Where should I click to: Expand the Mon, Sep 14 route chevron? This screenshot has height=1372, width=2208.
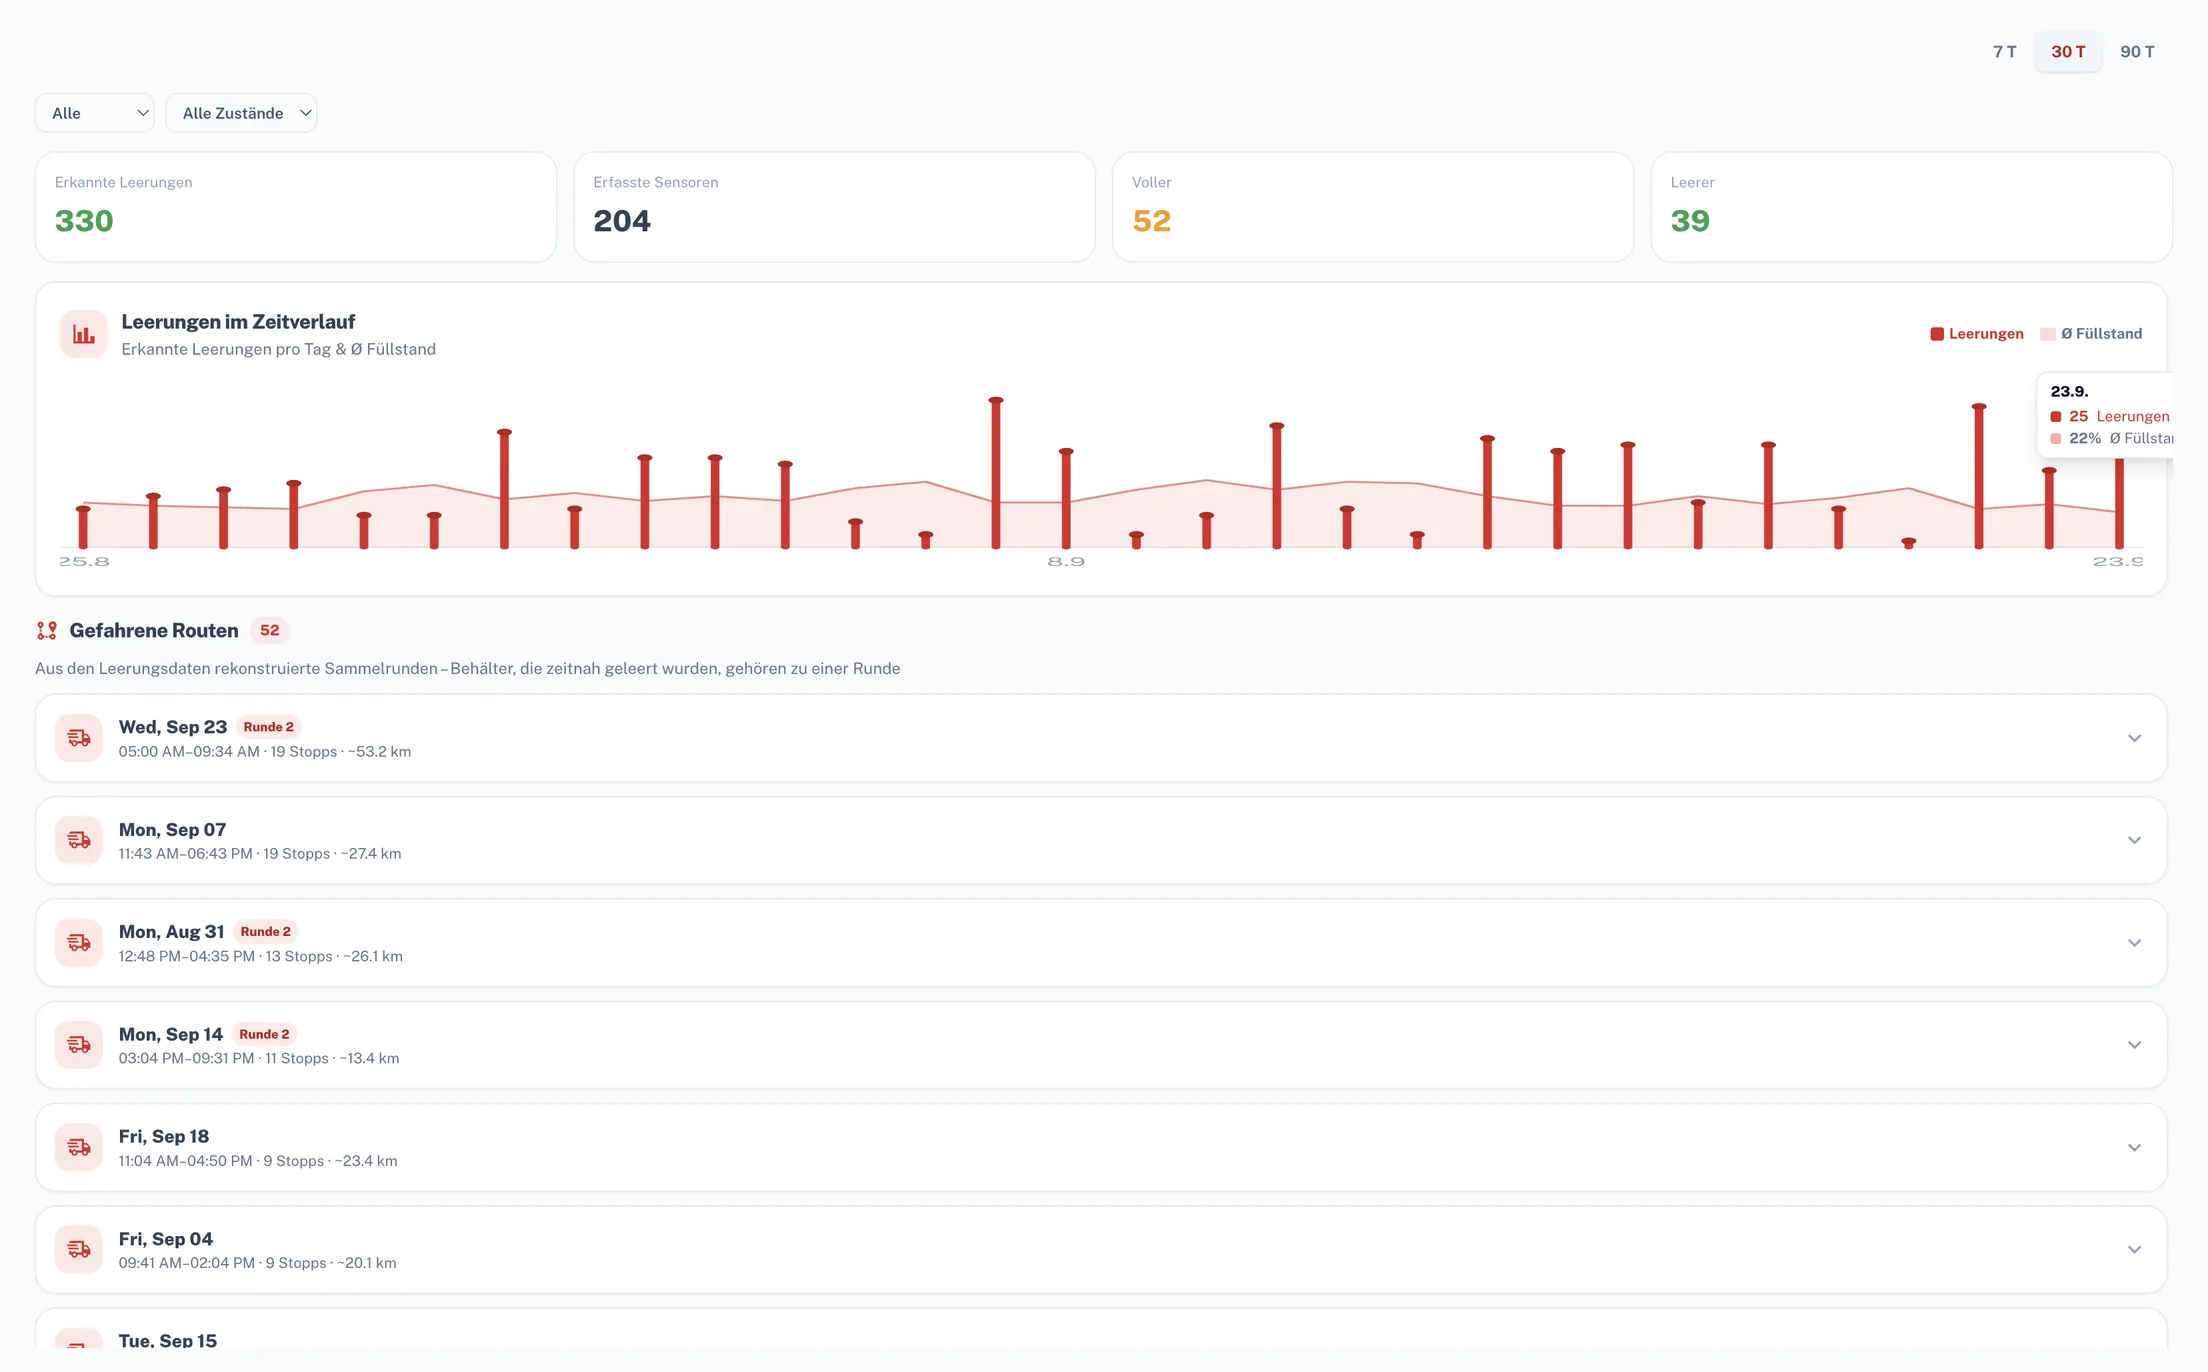[2134, 1045]
